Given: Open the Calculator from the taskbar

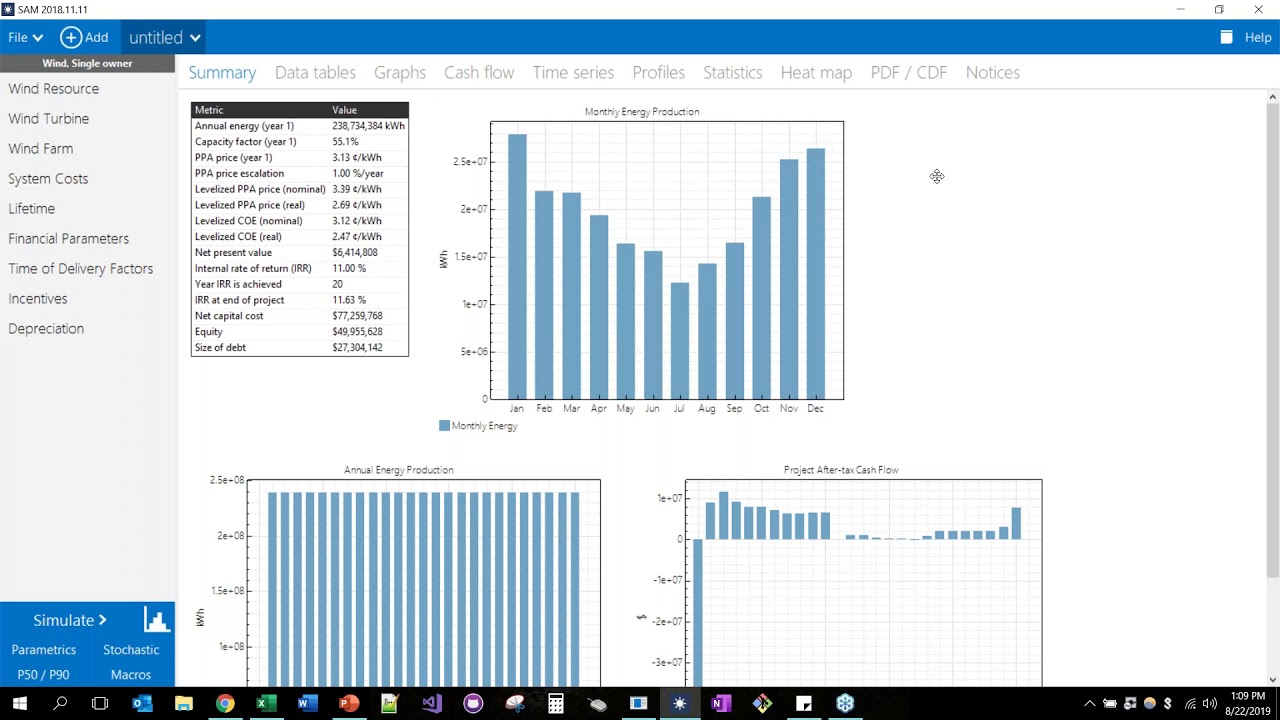Looking at the screenshot, I should coord(556,704).
